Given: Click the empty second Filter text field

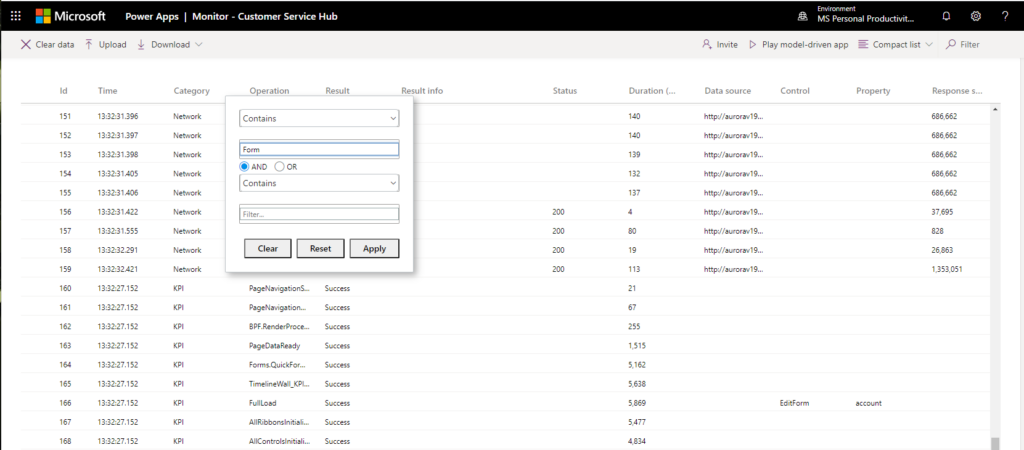Looking at the screenshot, I should pyautogui.click(x=319, y=213).
